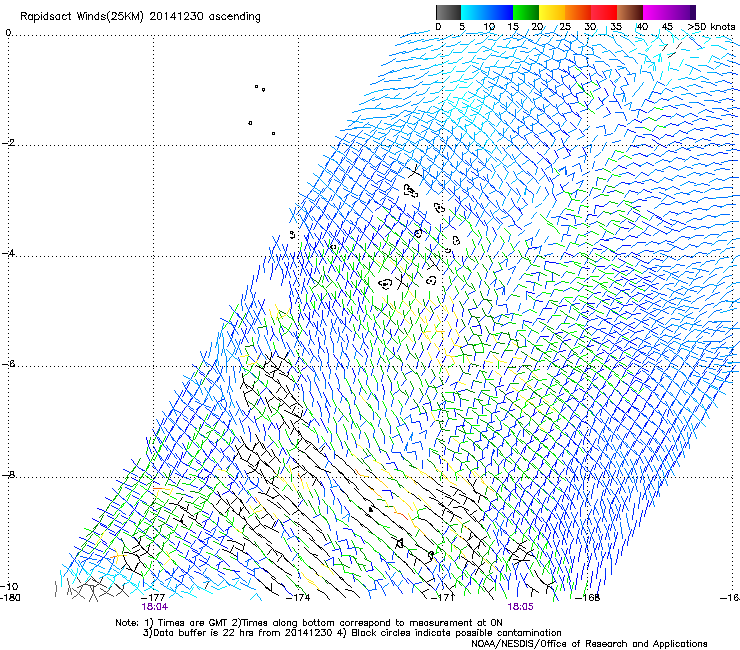The height and width of the screenshot is (650, 740).
Task: Click the '-2' latitude axis label
Action: (9, 143)
